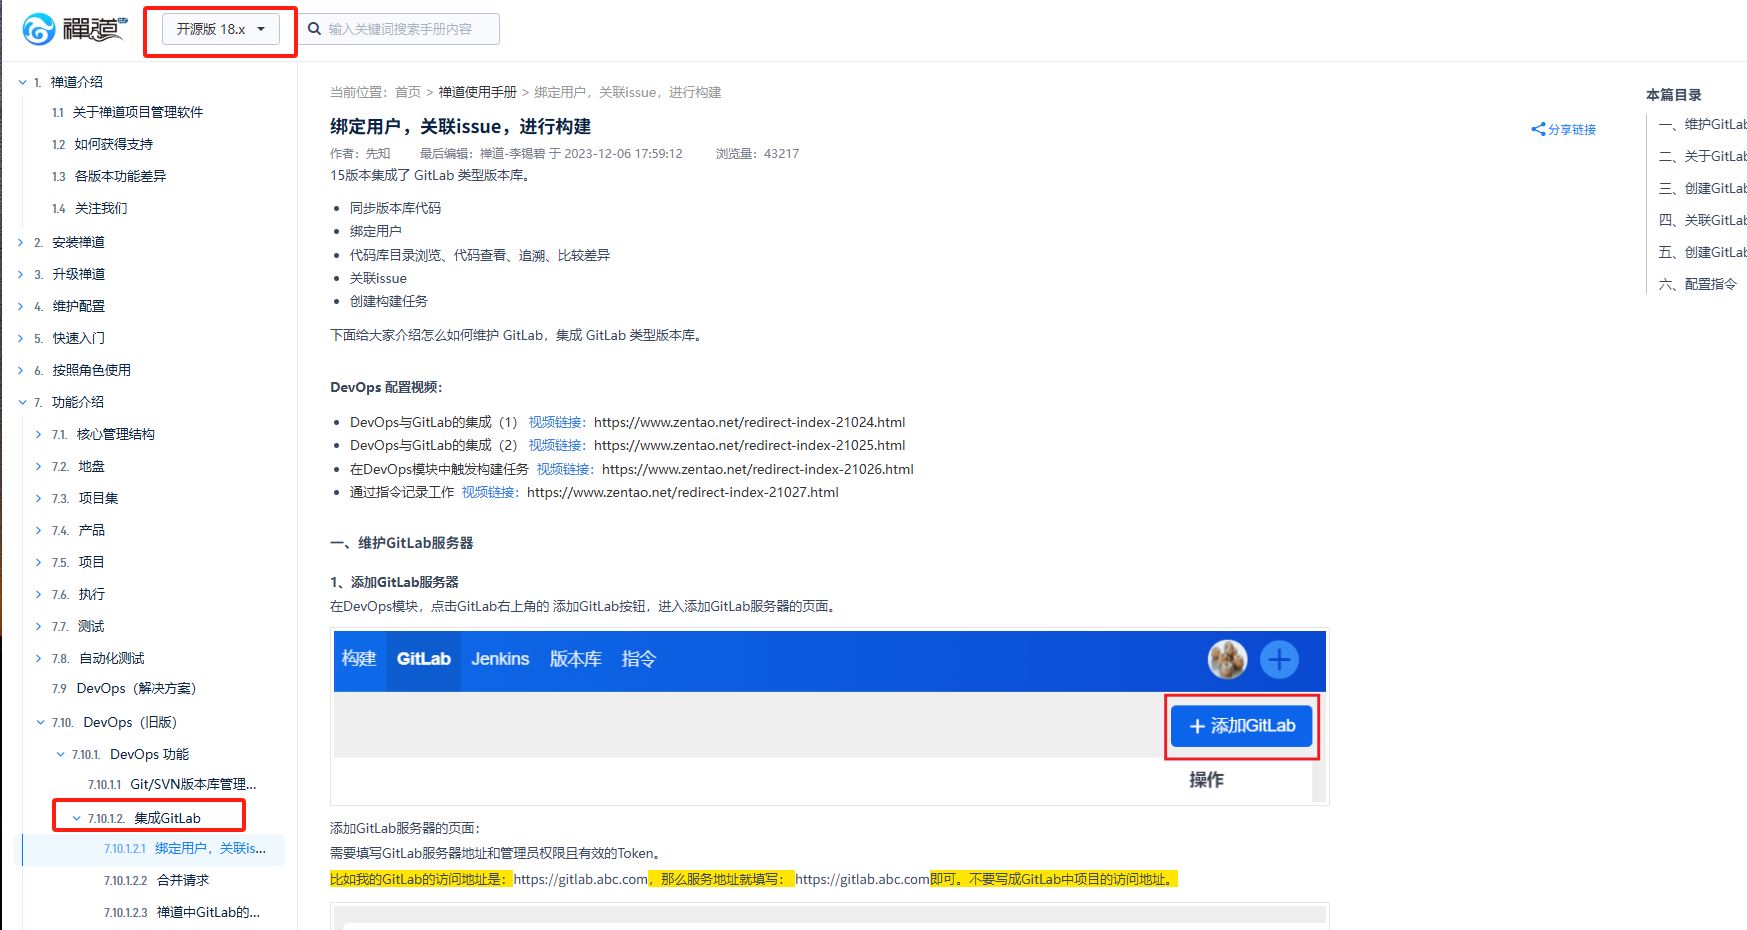
Task: Click the round user avatar in screenshot
Action: tap(1227, 659)
